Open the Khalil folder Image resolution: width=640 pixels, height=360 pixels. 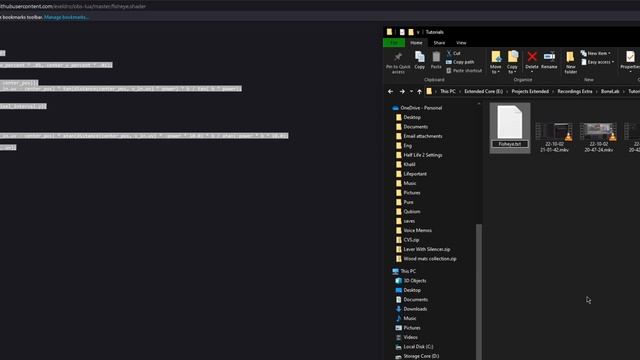[406, 164]
